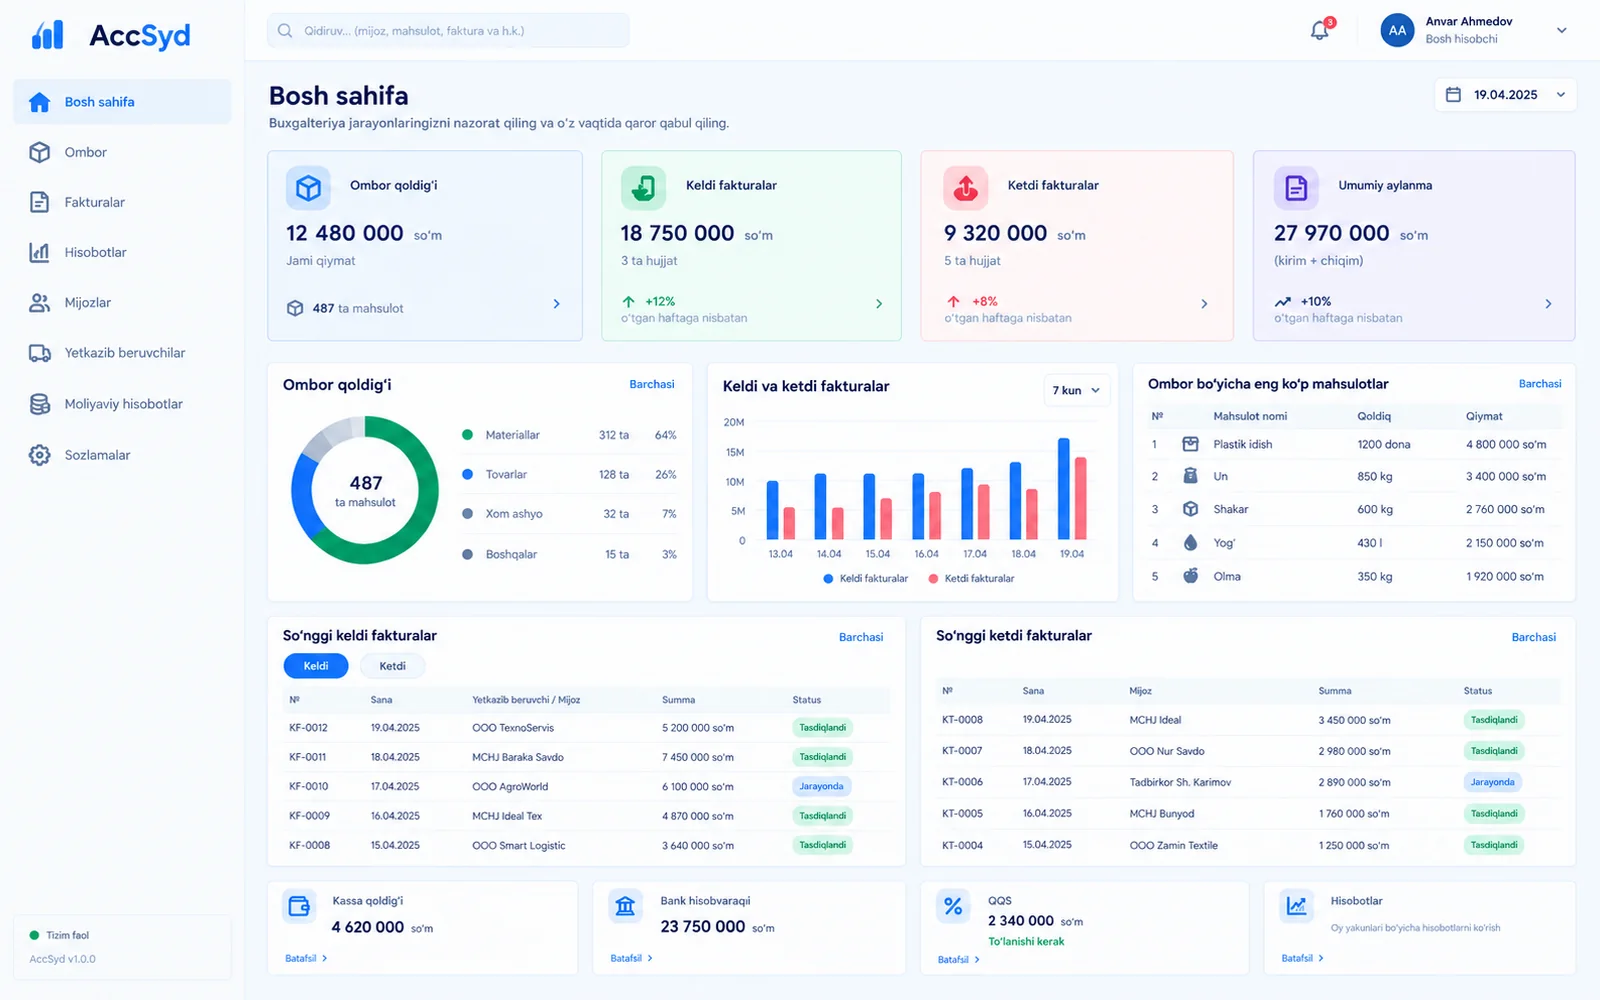Click the Kassa qoldig'i wallet icon
The height and width of the screenshot is (1000, 1600).
[299, 906]
